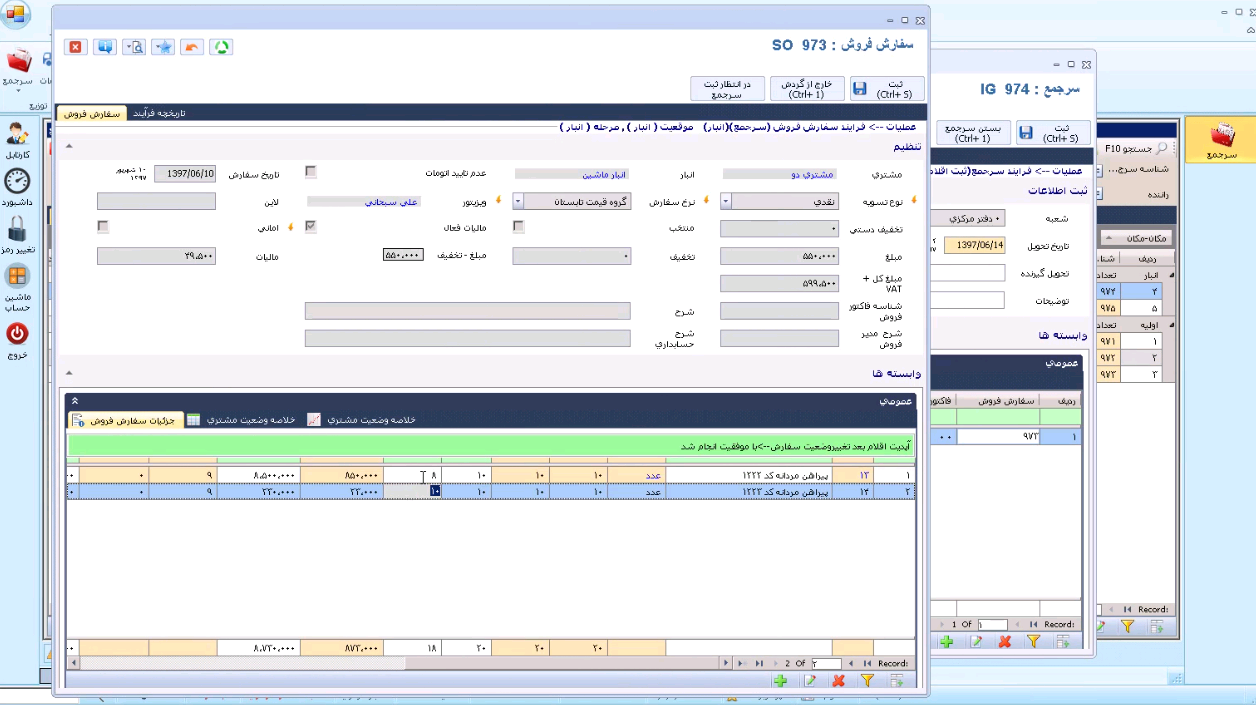The width and height of the screenshot is (1256, 705).
Task: Open the نرخ سفارش price group dropdown
Action: point(518,201)
